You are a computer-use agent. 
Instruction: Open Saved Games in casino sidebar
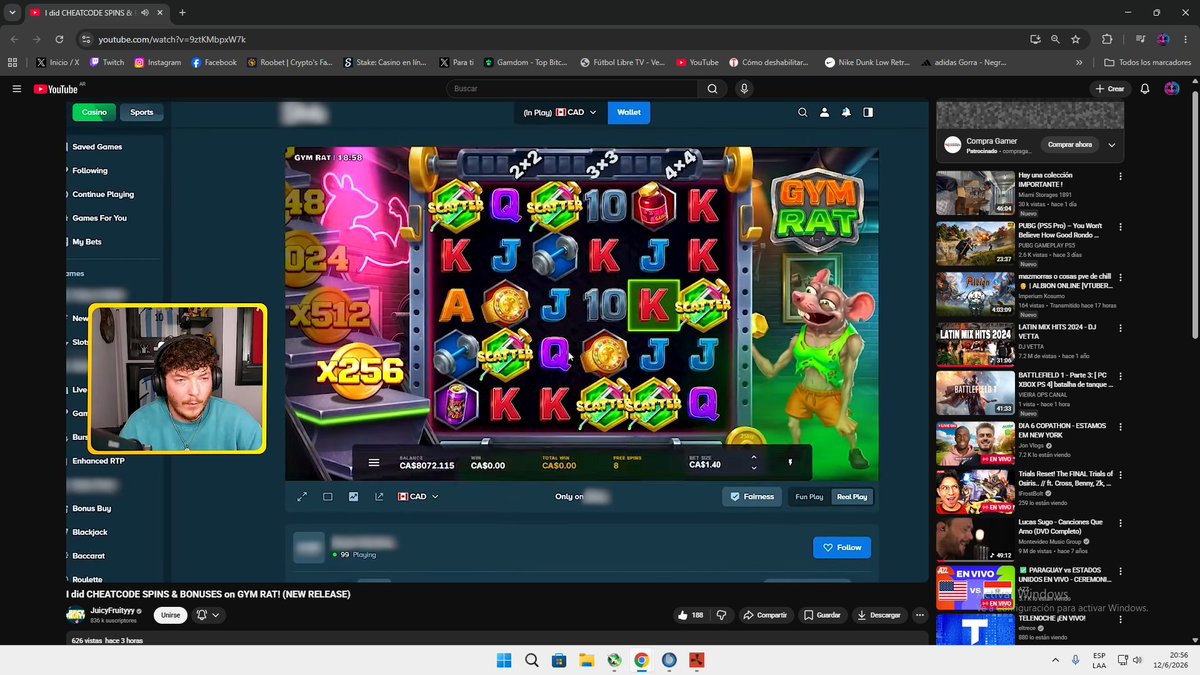click(97, 147)
